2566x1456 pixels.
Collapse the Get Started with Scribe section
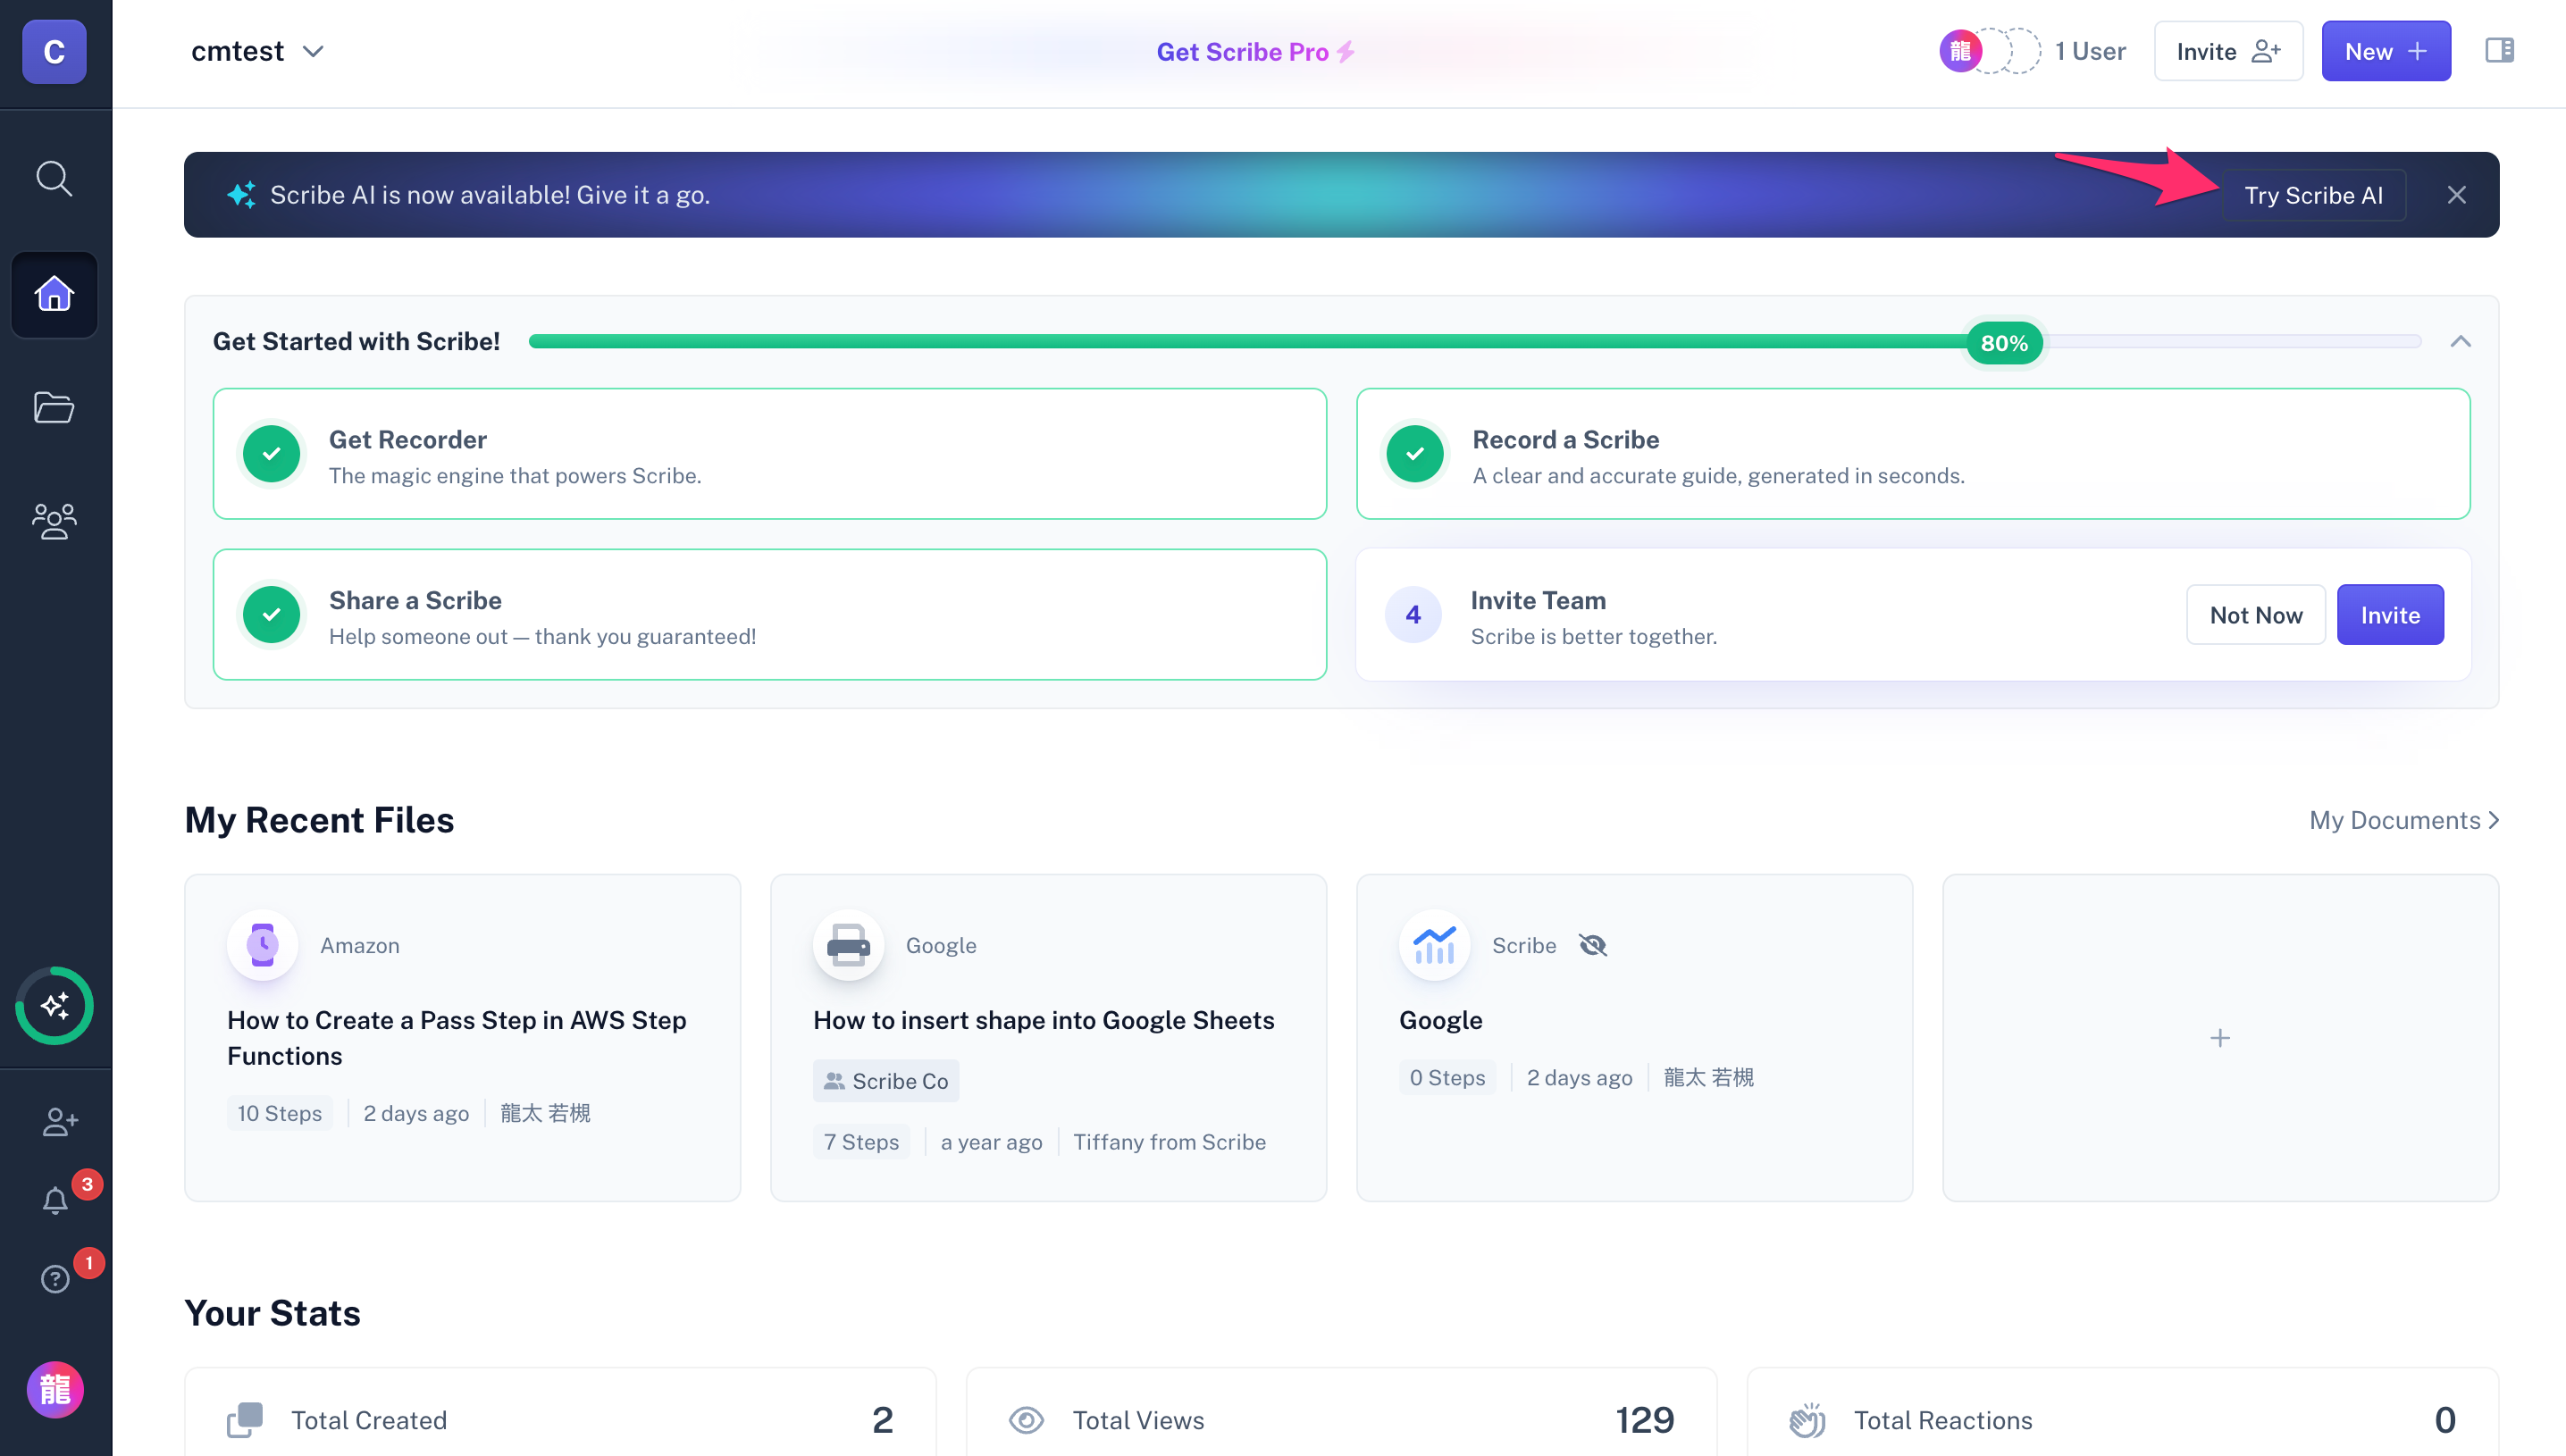click(2460, 342)
